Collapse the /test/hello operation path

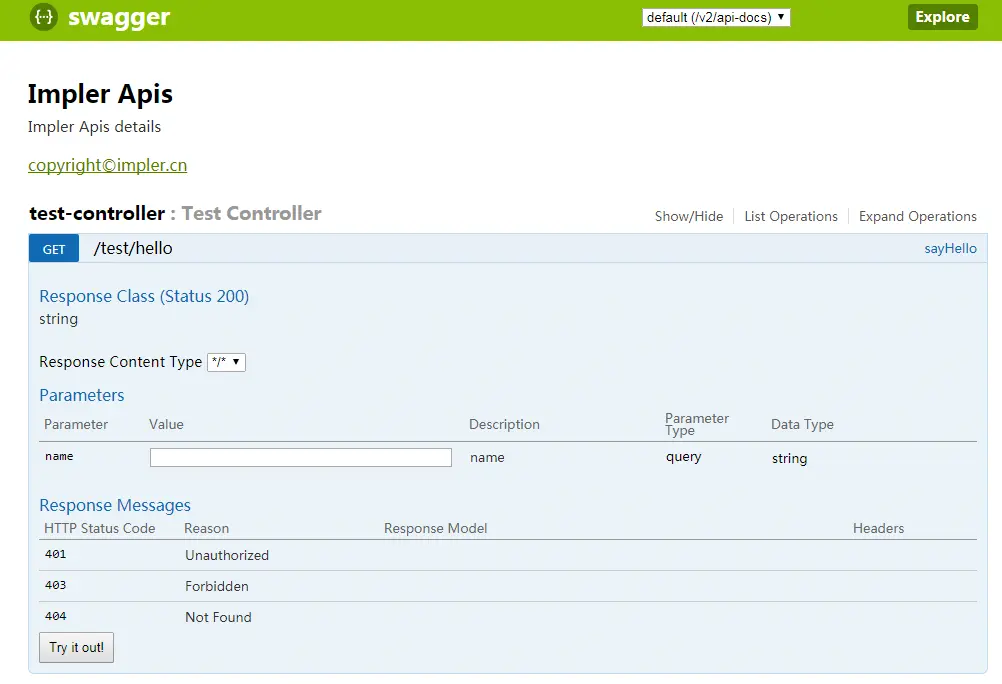[133, 248]
